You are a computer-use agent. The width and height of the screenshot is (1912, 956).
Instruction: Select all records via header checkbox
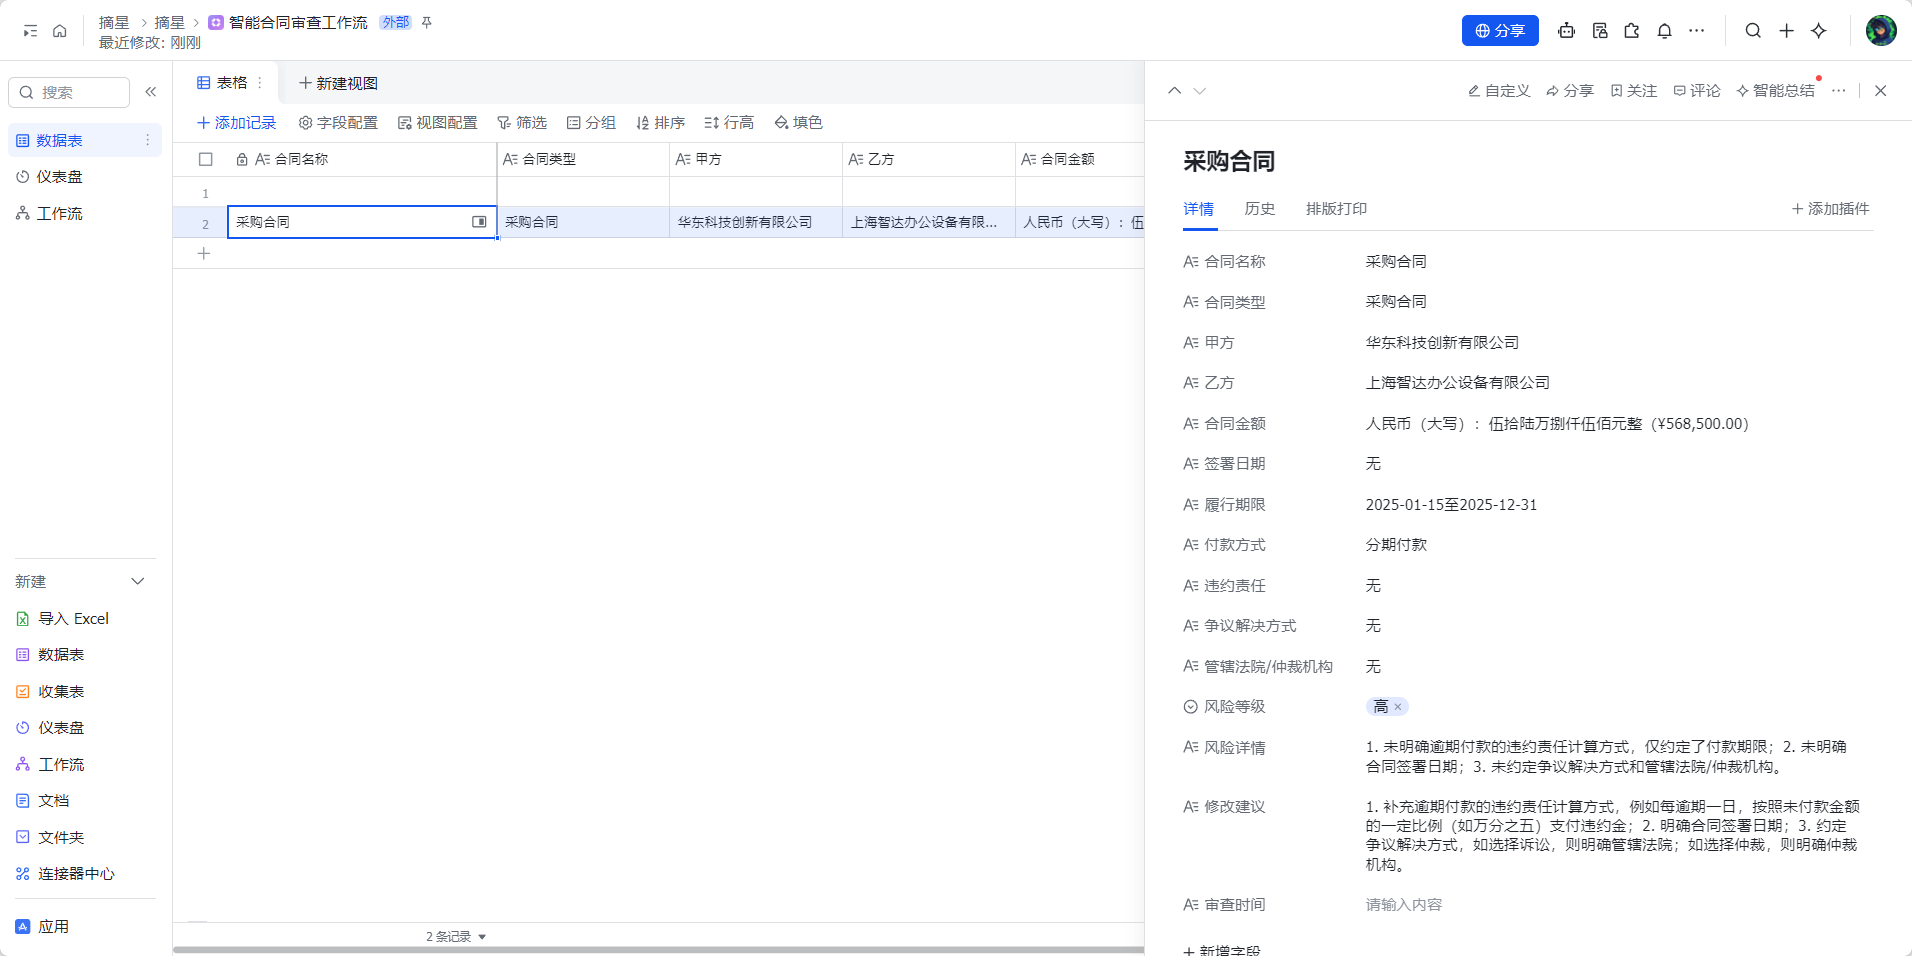[206, 159]
